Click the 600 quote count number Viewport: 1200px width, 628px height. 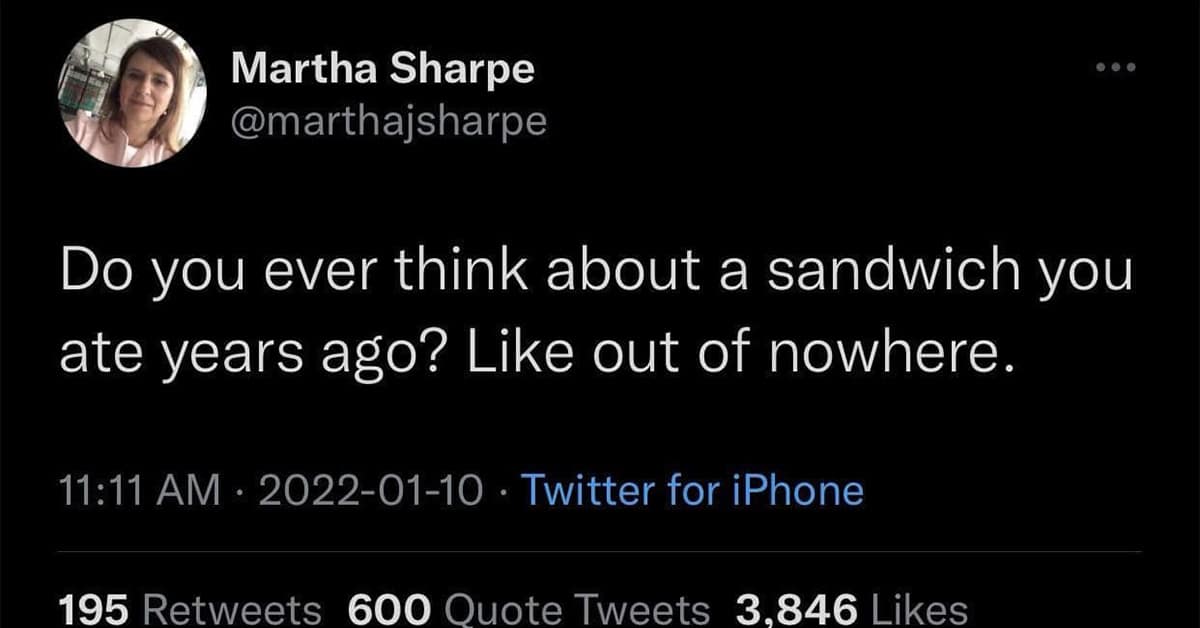tap(388, 610)
